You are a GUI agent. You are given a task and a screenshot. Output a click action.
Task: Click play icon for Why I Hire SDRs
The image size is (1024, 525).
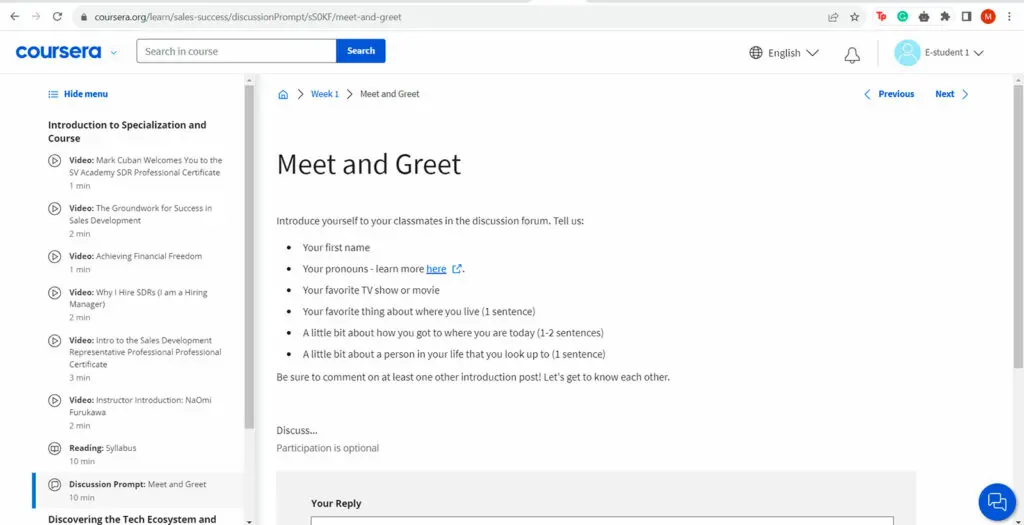pyautogui.click(x=55, y=293)
